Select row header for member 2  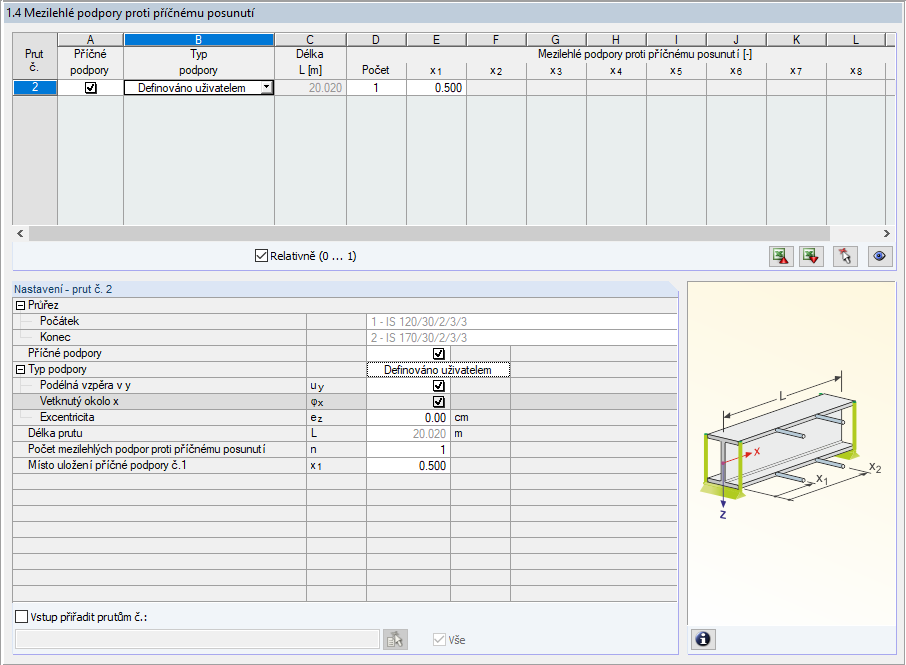(35, 87)
